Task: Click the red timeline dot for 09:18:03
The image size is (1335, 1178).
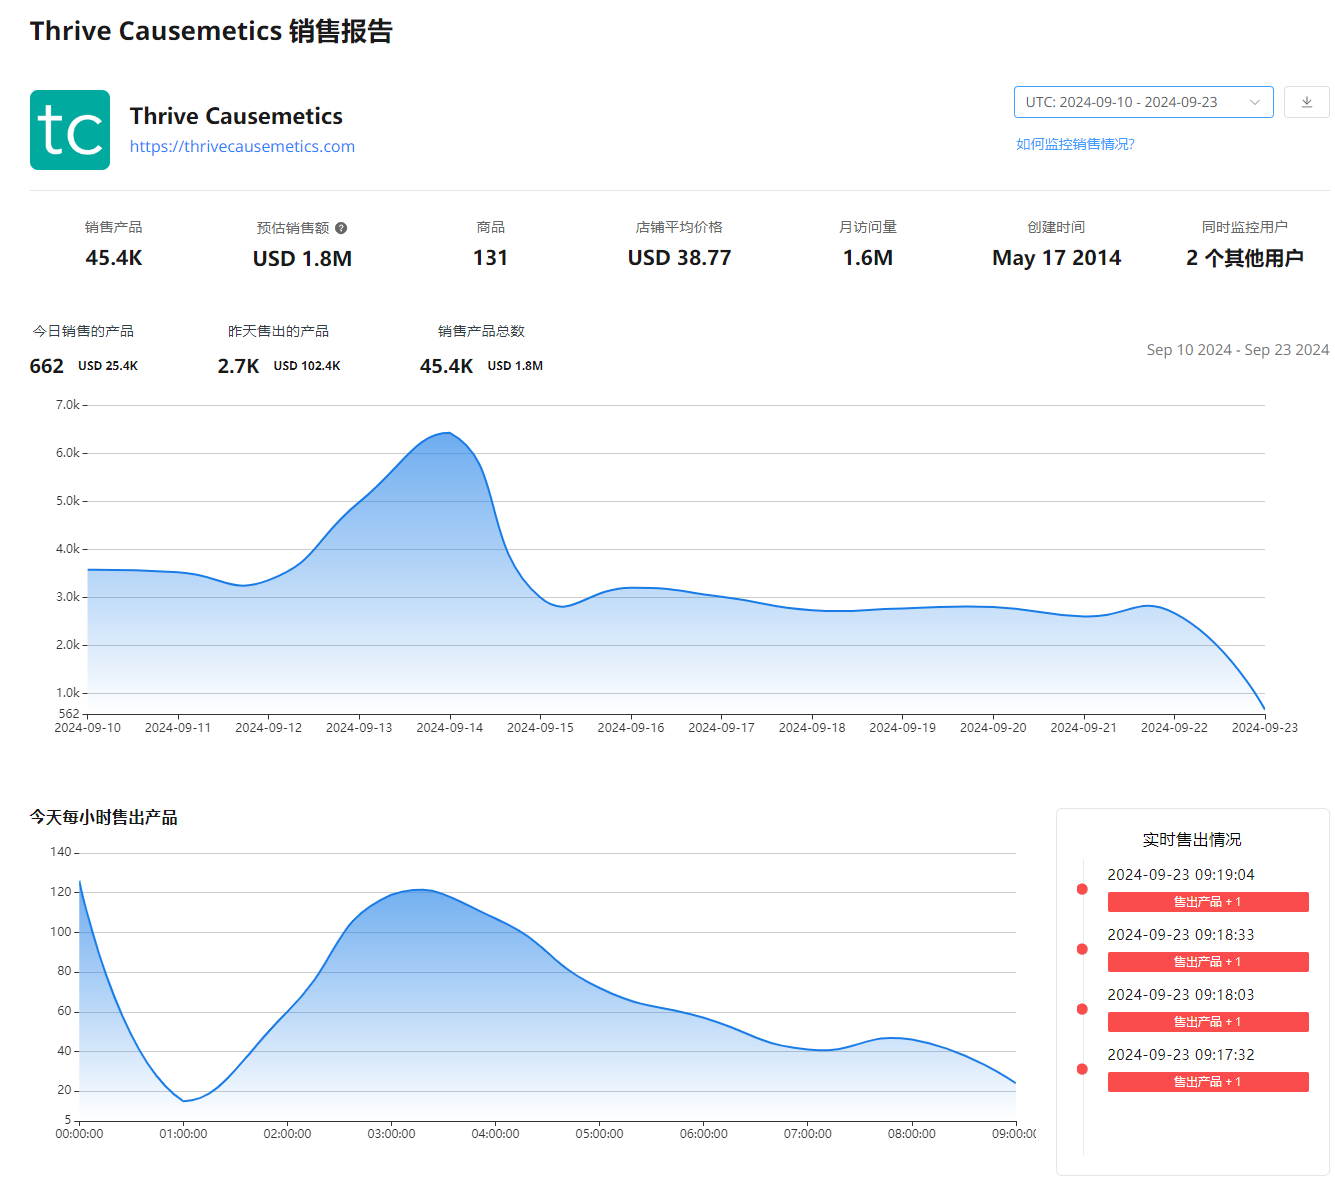Action: click(x=1082, y=1009)
